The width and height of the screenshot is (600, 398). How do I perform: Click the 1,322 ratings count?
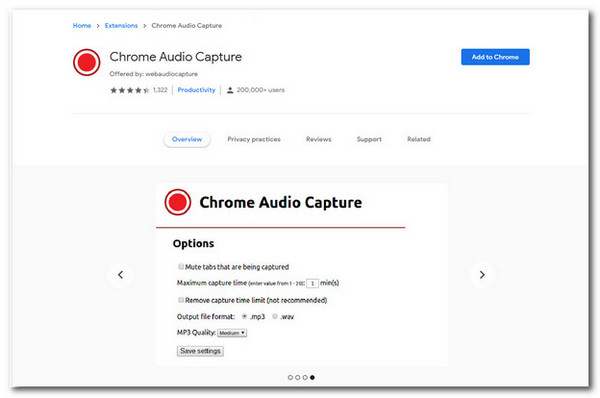point(160,90)
